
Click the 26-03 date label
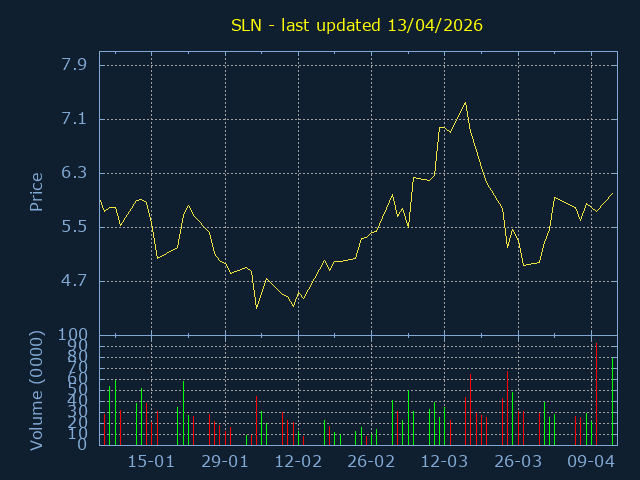click(x=518, y=462)
